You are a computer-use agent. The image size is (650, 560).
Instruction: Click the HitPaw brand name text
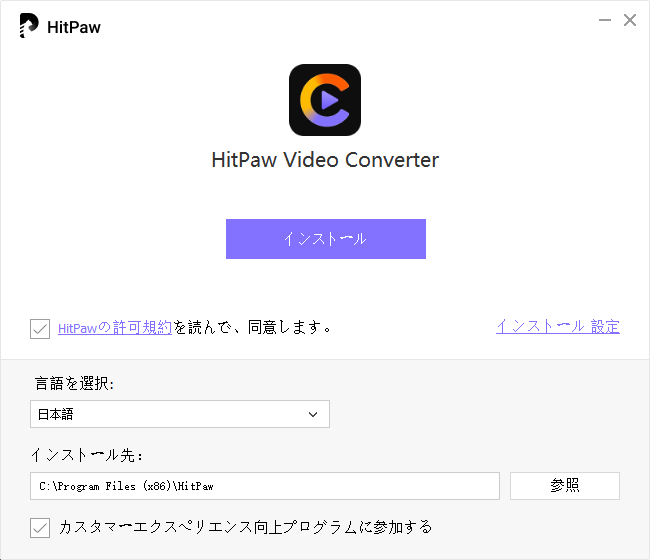point(74,27)
